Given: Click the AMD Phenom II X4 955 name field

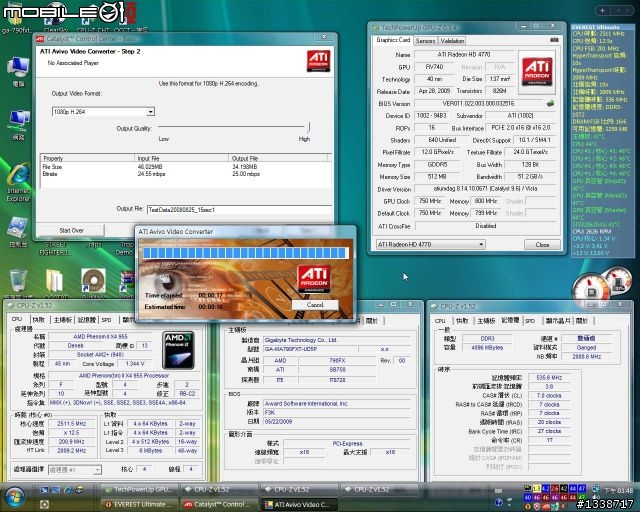Looking at the screenshot, I should tap(100, 336).
